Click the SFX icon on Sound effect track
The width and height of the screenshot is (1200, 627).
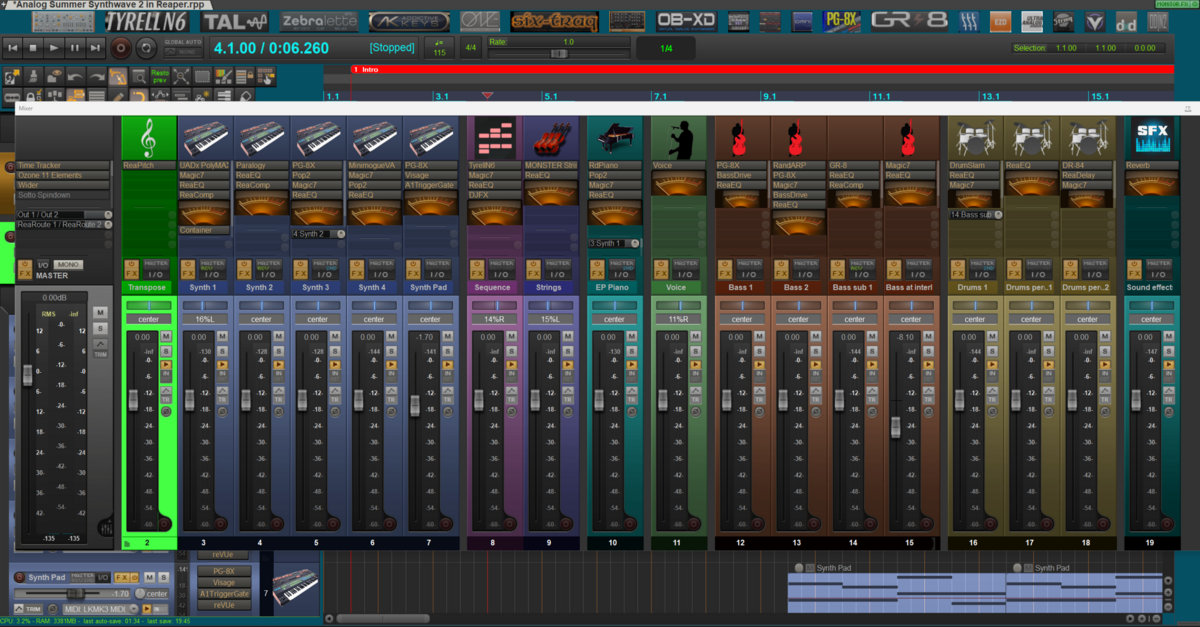pos(1151,136)
